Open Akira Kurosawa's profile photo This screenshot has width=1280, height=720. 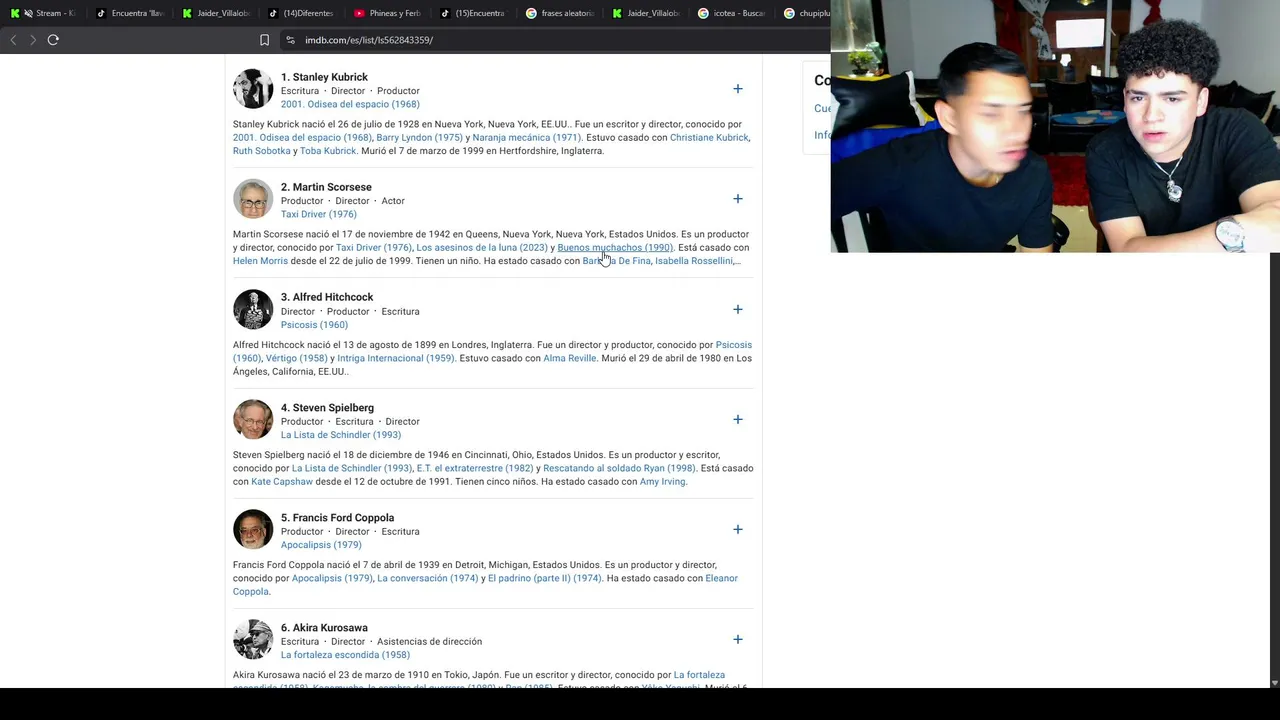click(x=253, y=639)
